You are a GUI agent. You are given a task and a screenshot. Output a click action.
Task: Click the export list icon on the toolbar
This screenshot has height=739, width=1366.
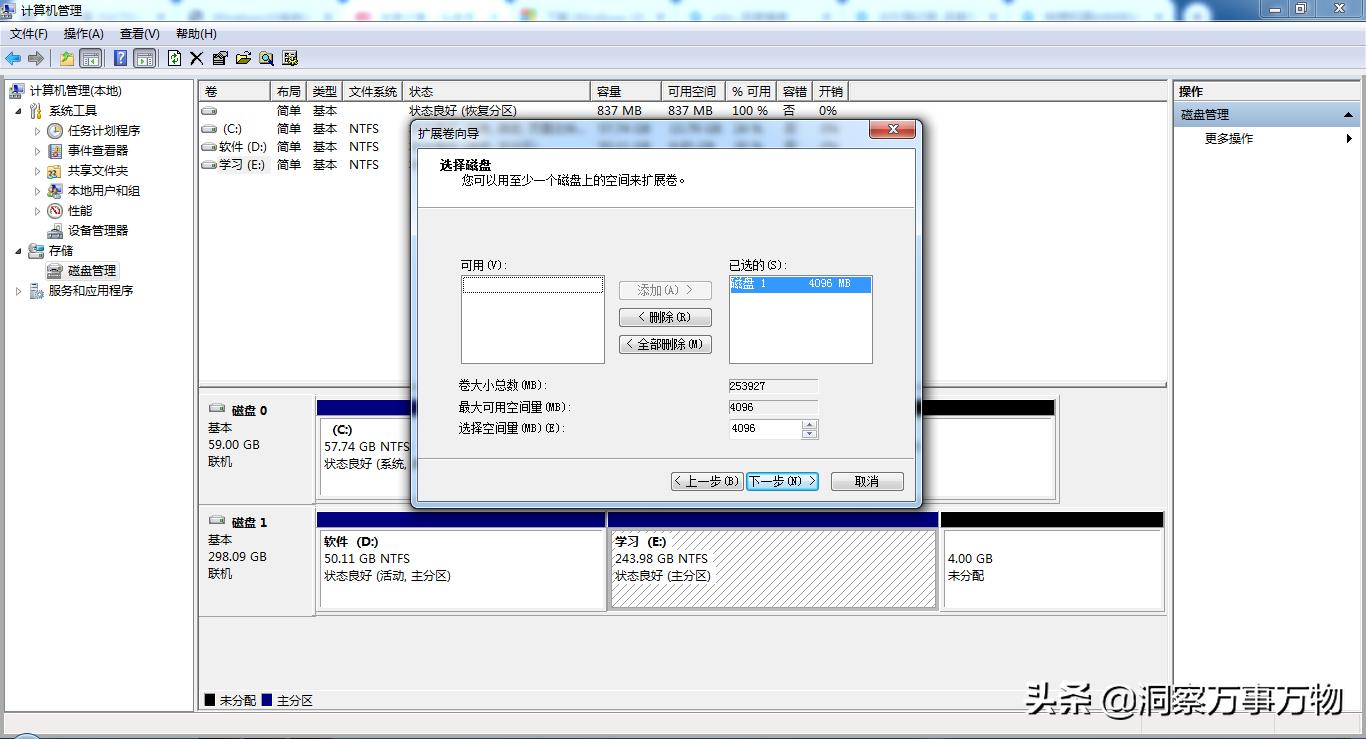(245, 57)
